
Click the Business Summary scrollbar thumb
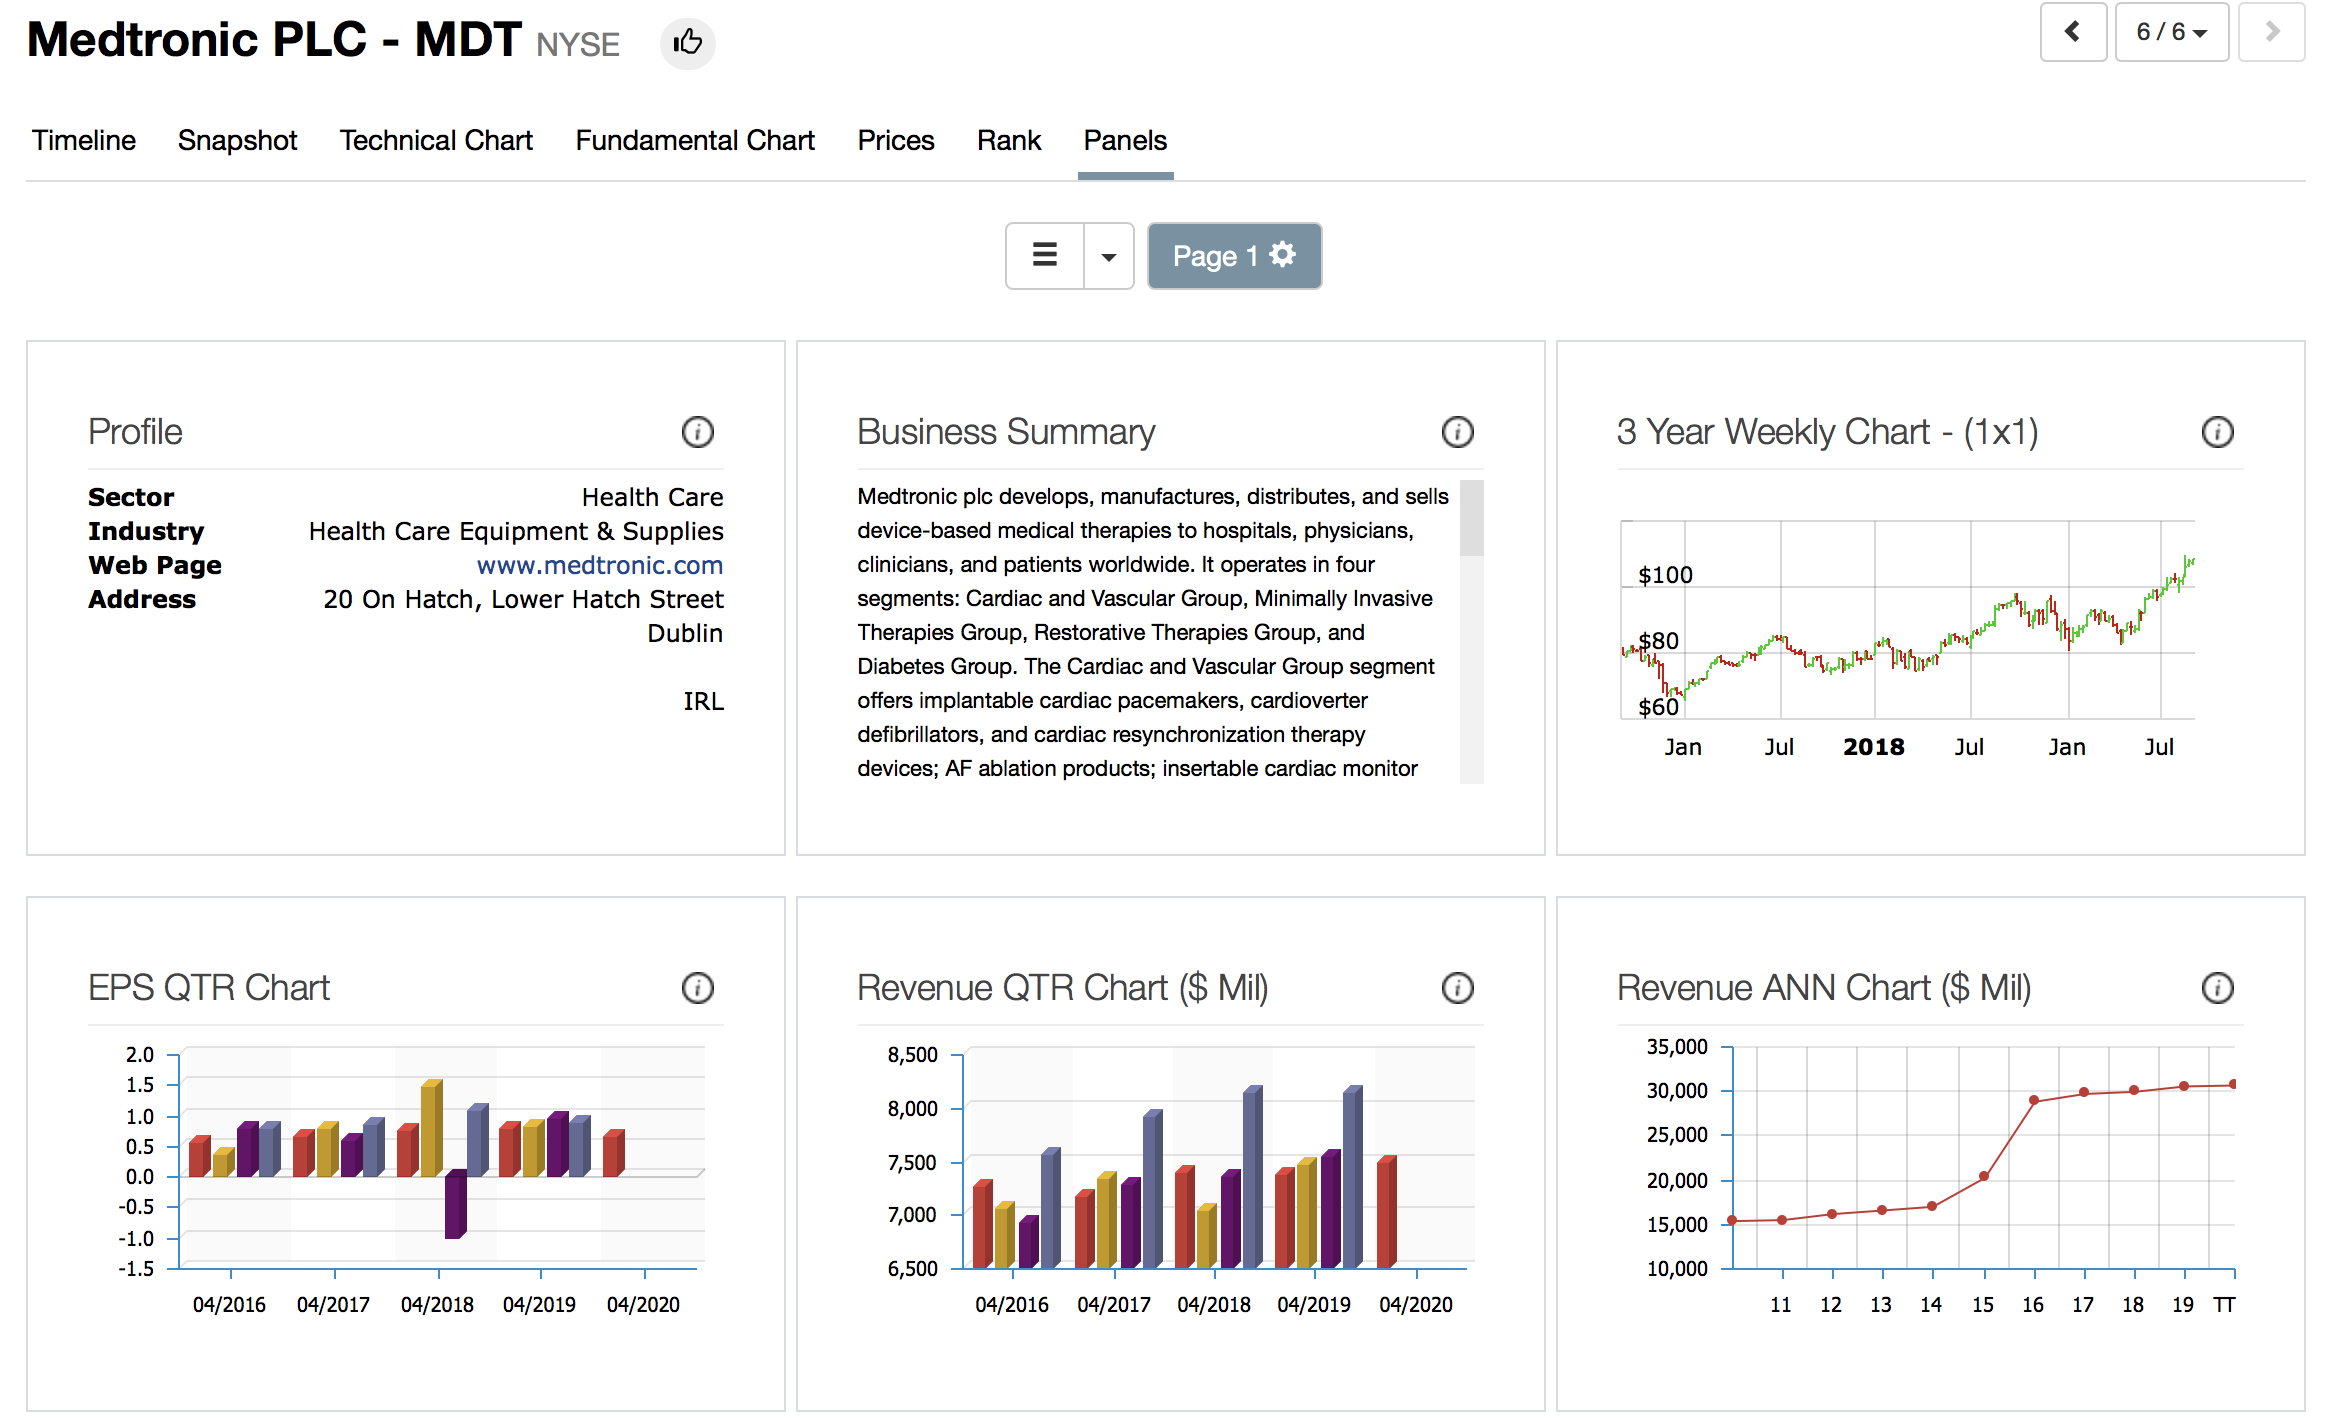(1471, 518)
